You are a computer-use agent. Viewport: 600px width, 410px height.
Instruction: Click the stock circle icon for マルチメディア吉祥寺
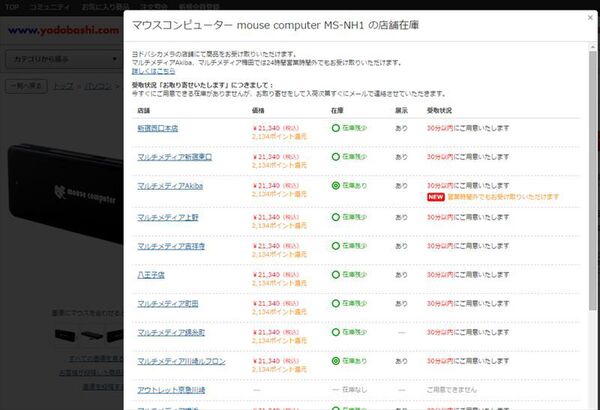336,246
